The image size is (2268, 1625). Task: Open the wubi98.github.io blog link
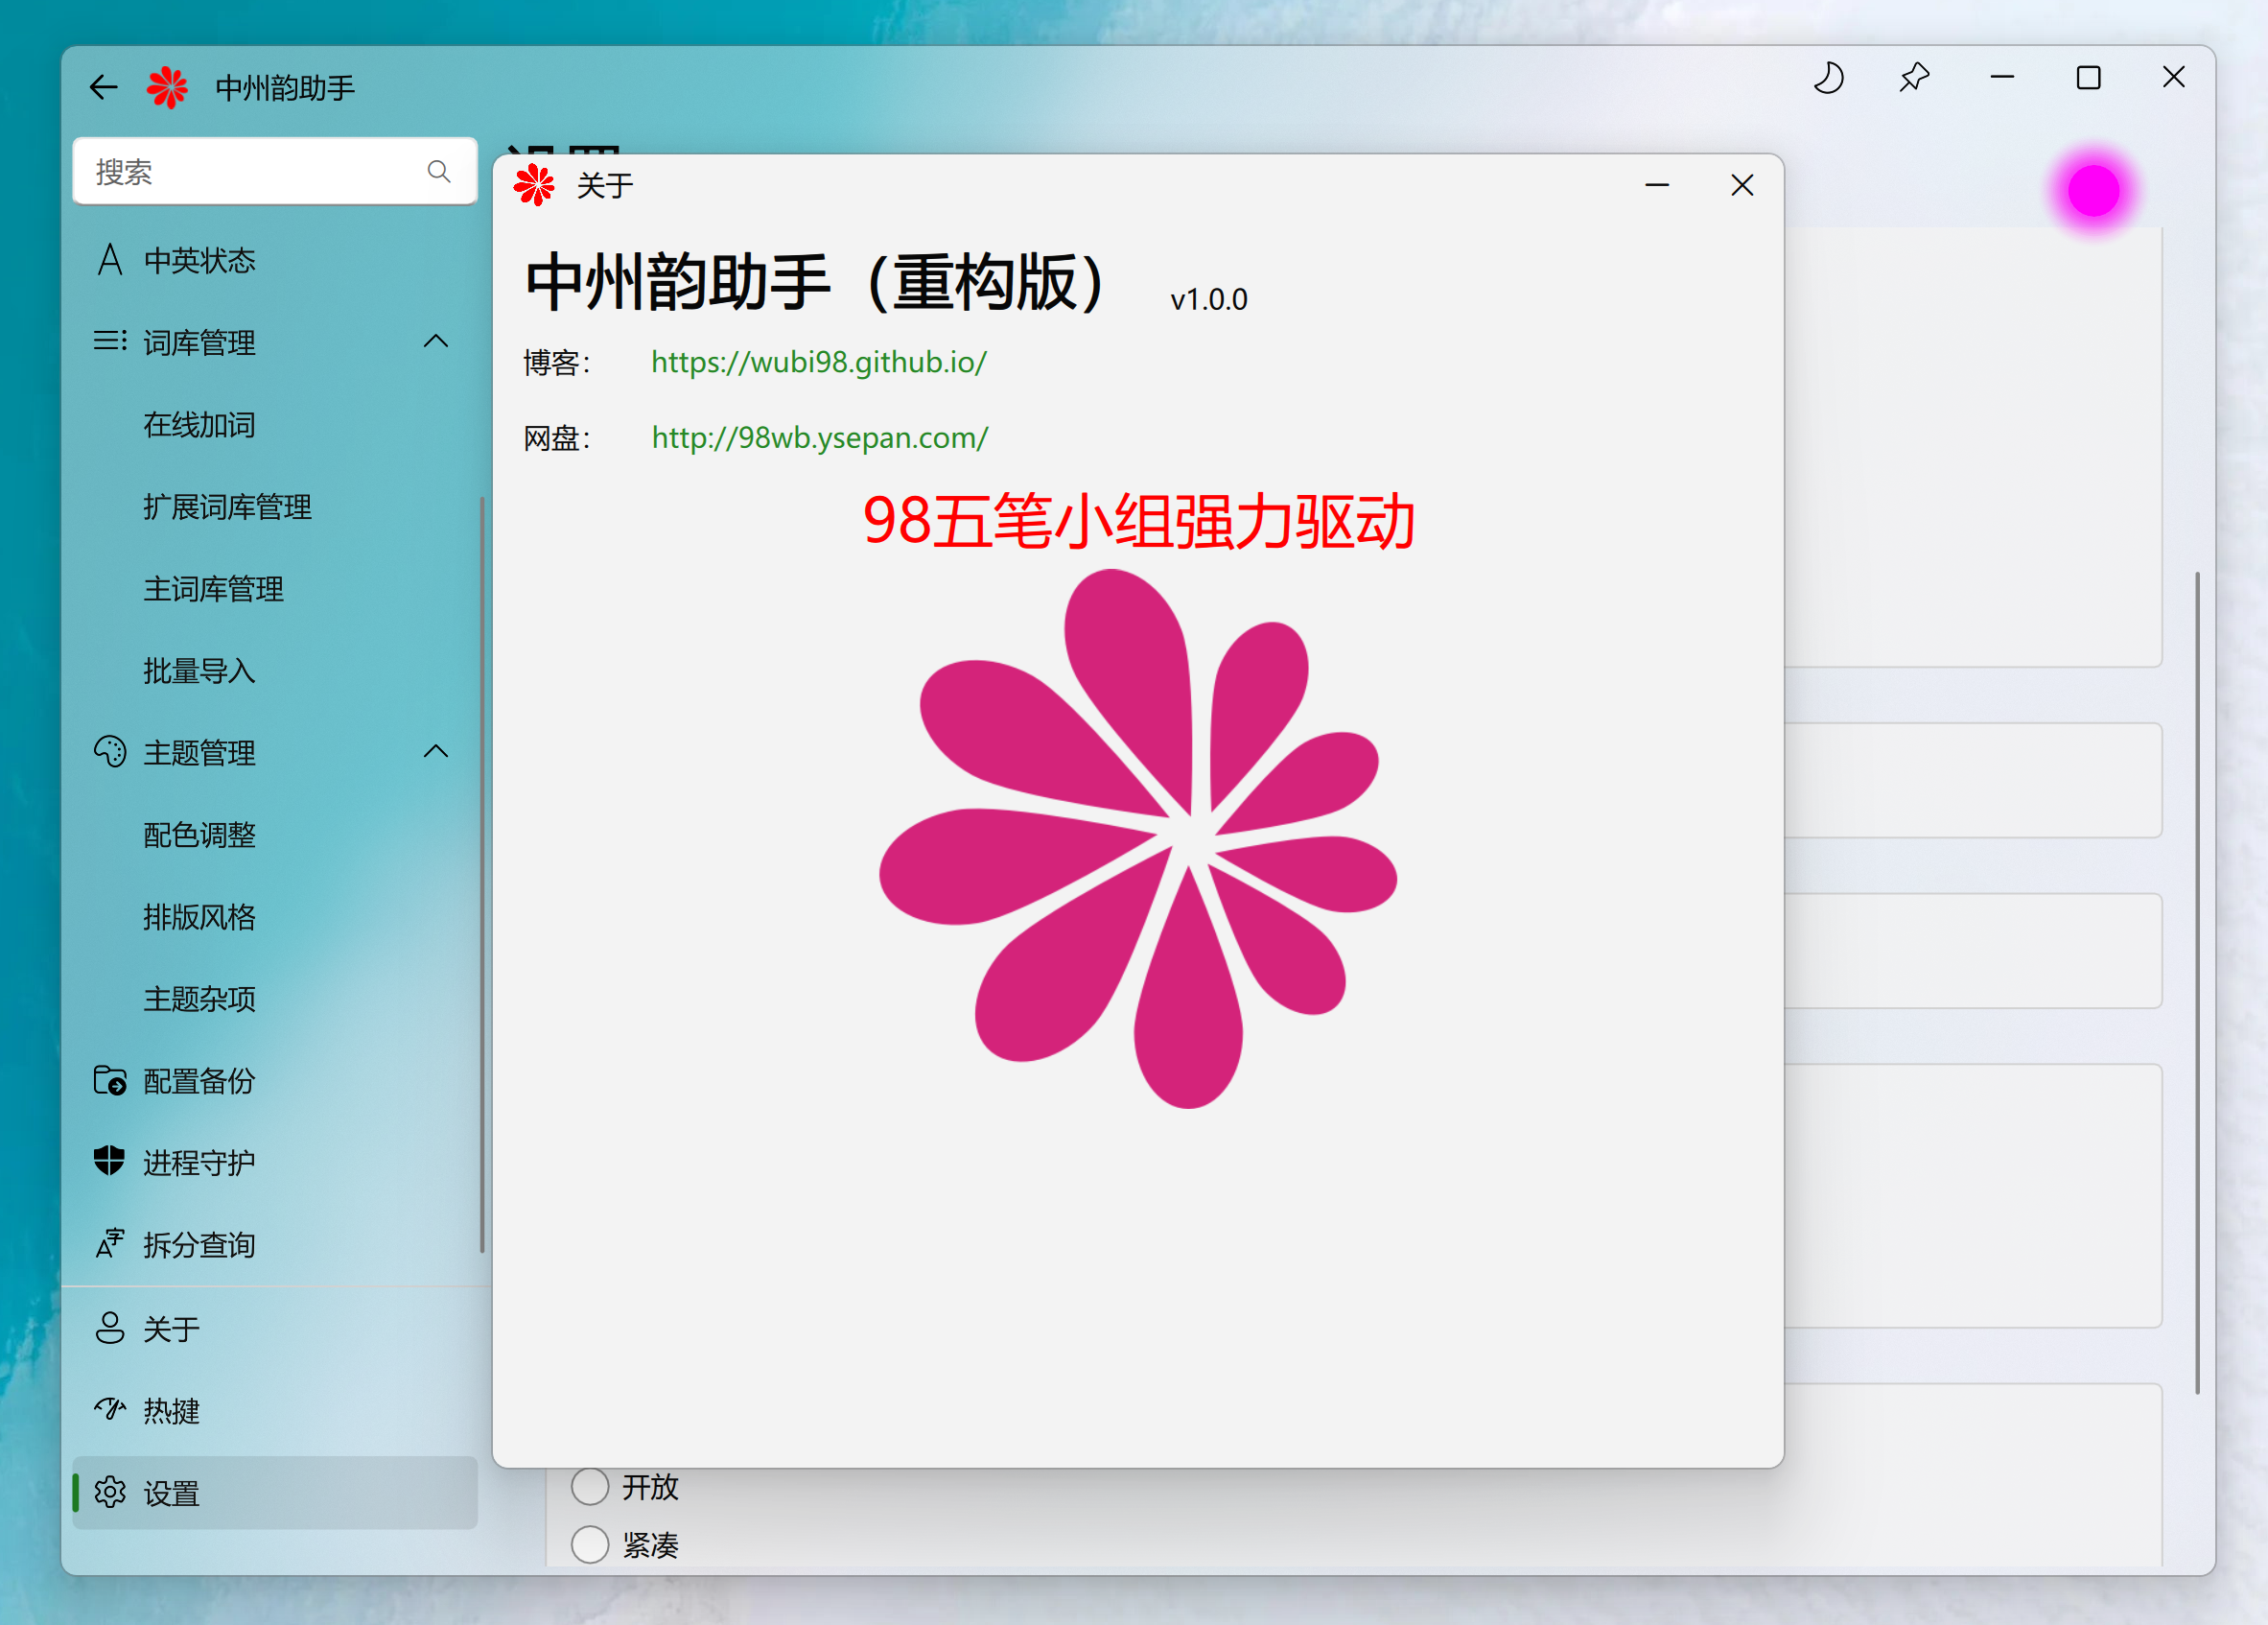(818, 362)
